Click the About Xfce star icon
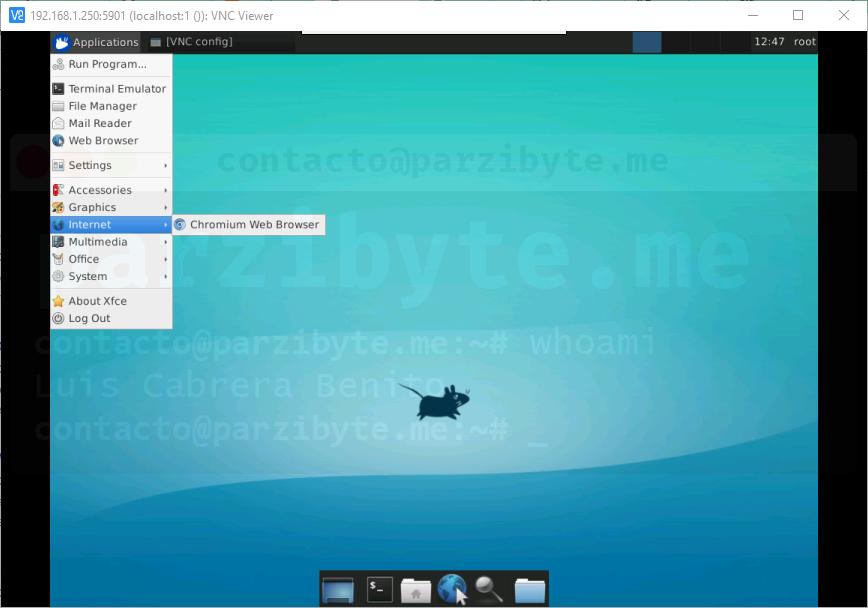This screenshot has height=608, width=868. 58,301
